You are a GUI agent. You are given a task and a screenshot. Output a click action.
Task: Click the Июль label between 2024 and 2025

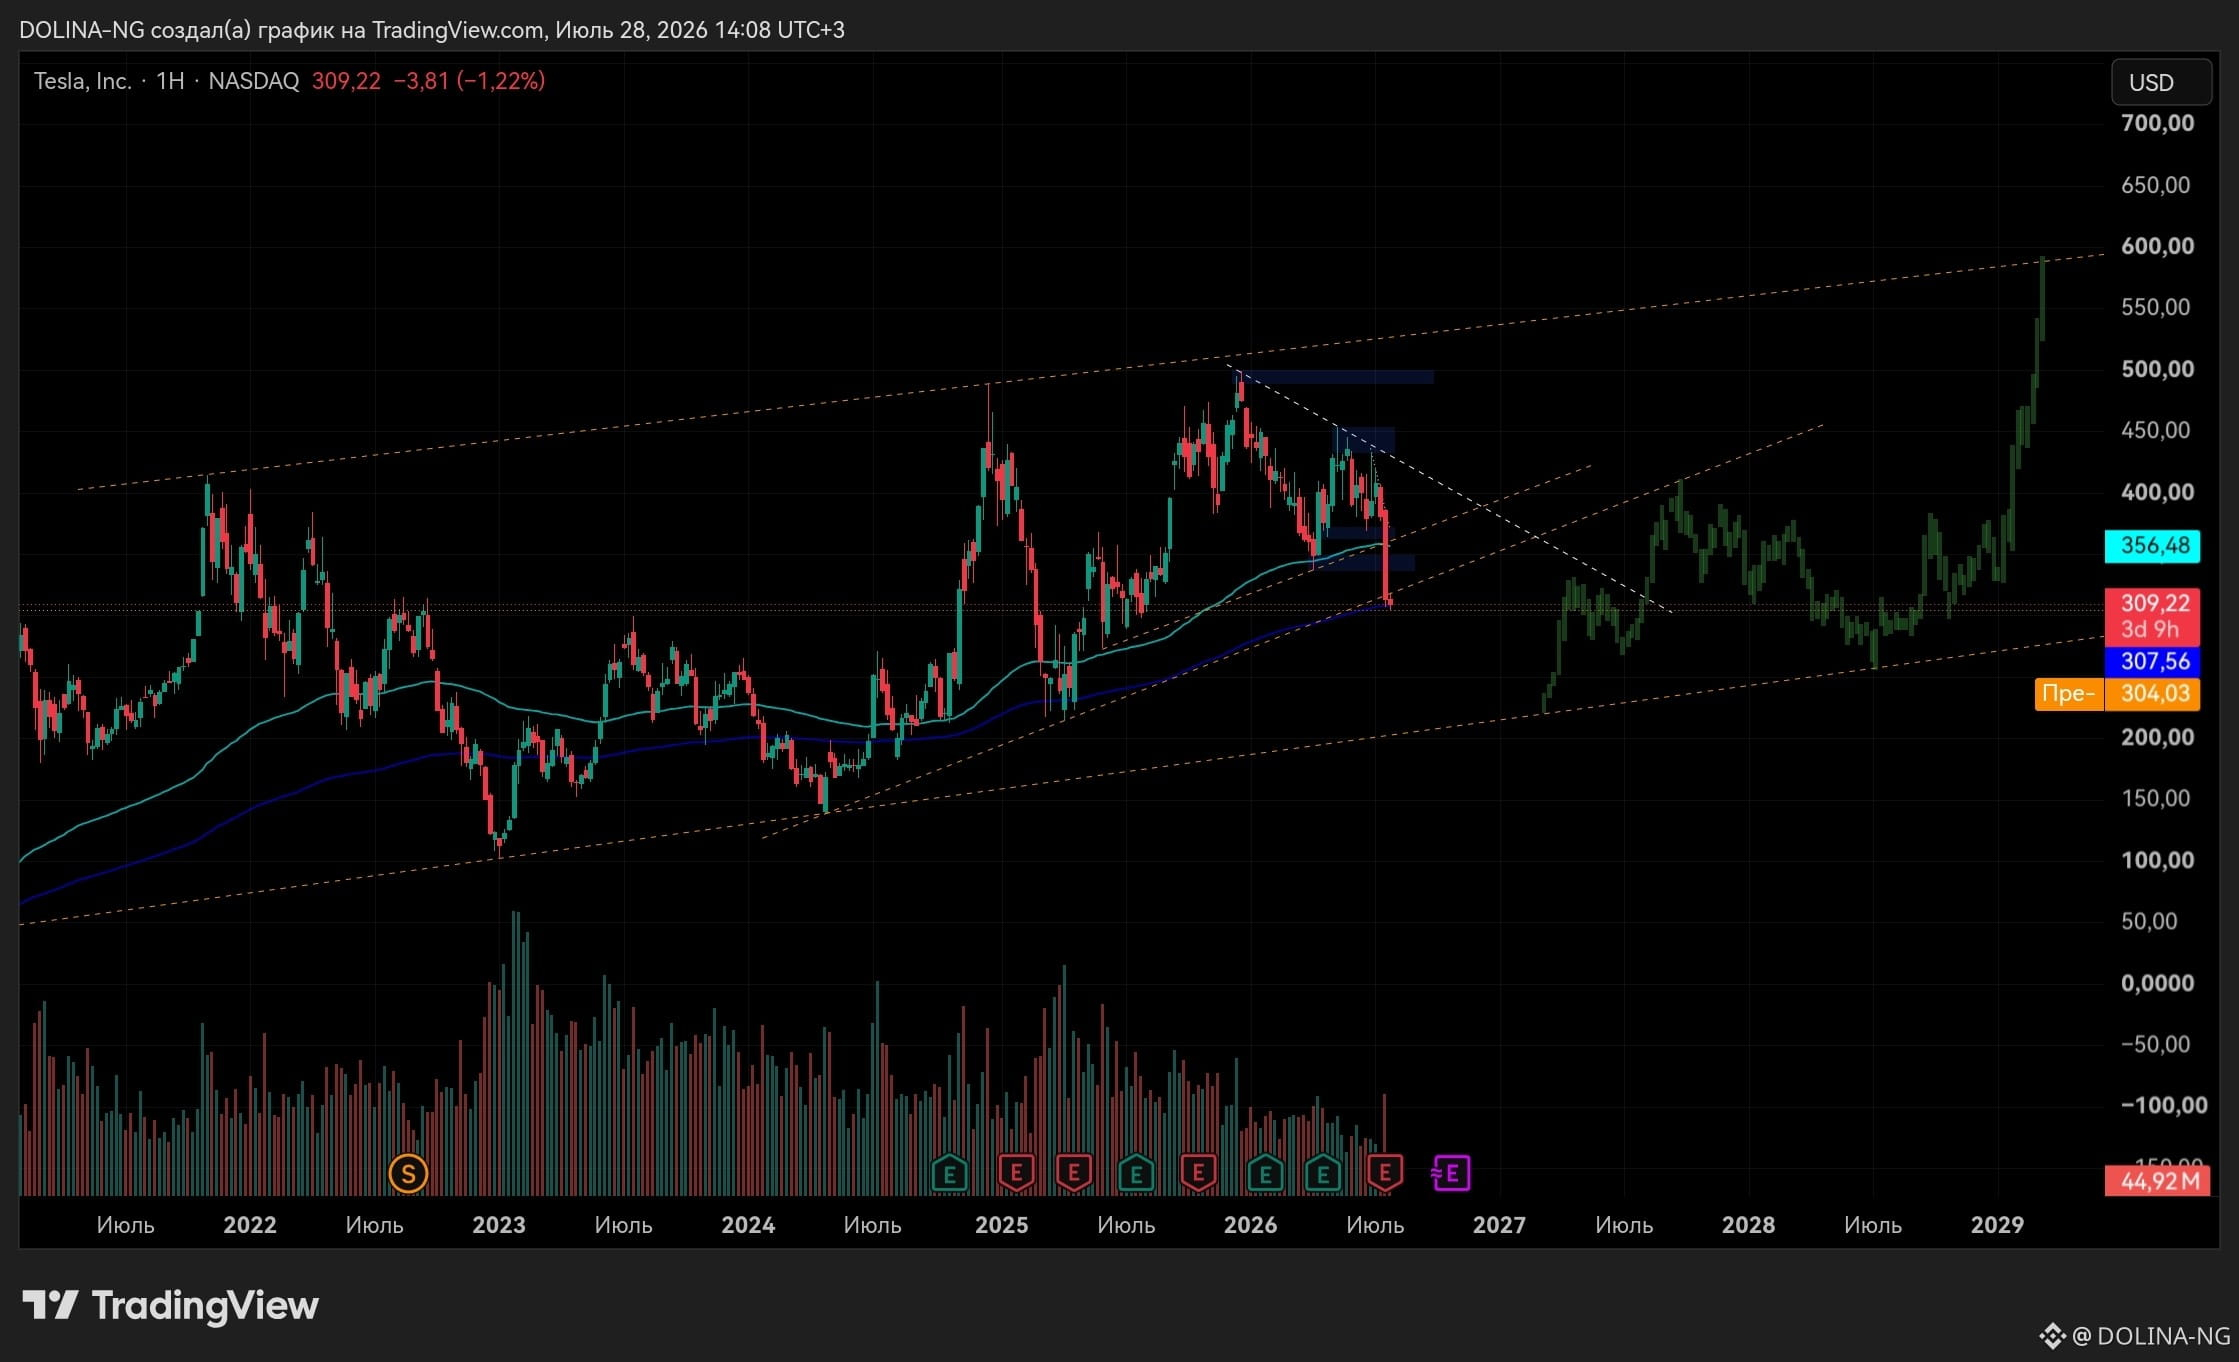[872, 1225]
